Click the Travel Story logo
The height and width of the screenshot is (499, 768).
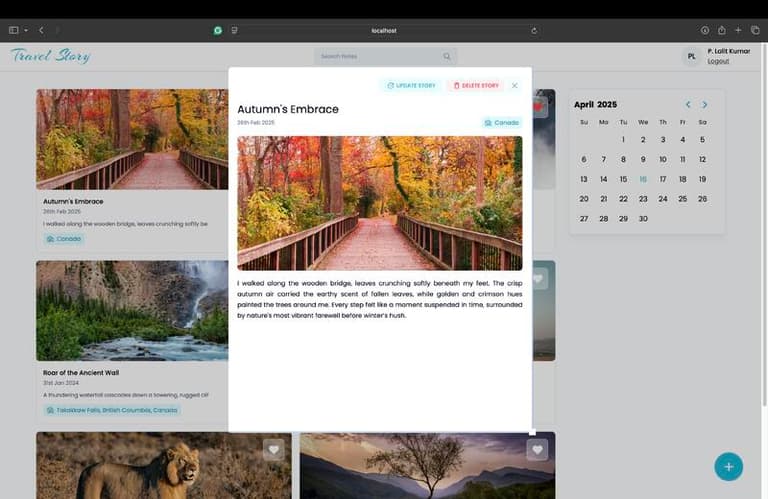click(50, 56)
